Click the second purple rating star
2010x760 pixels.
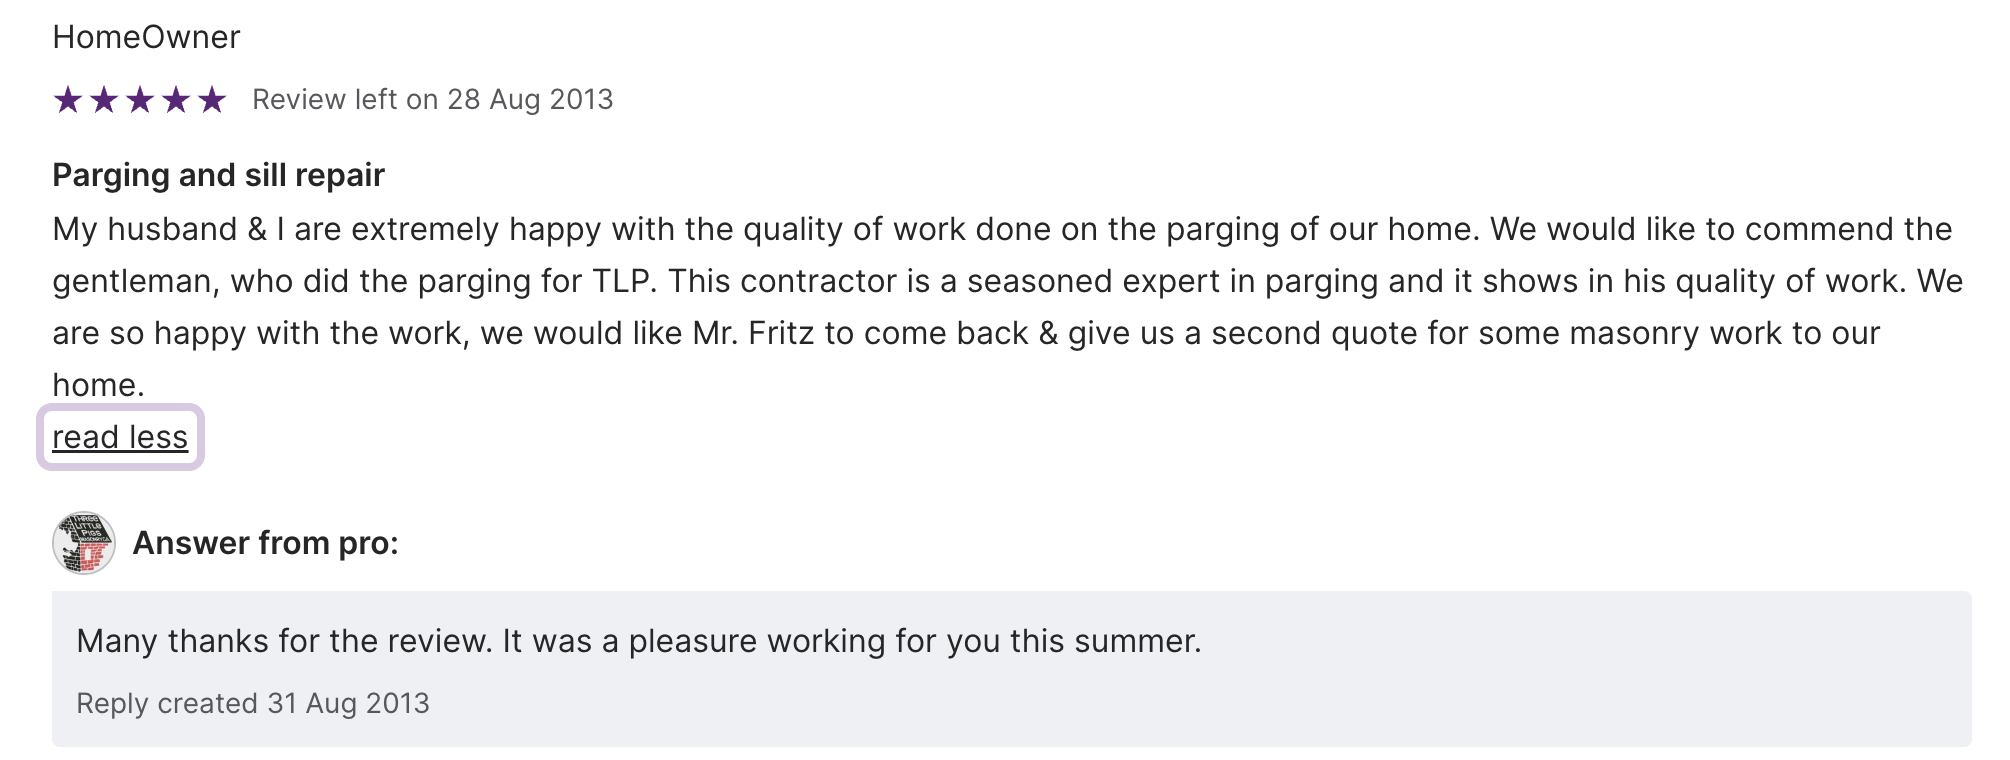click(104, 100)
